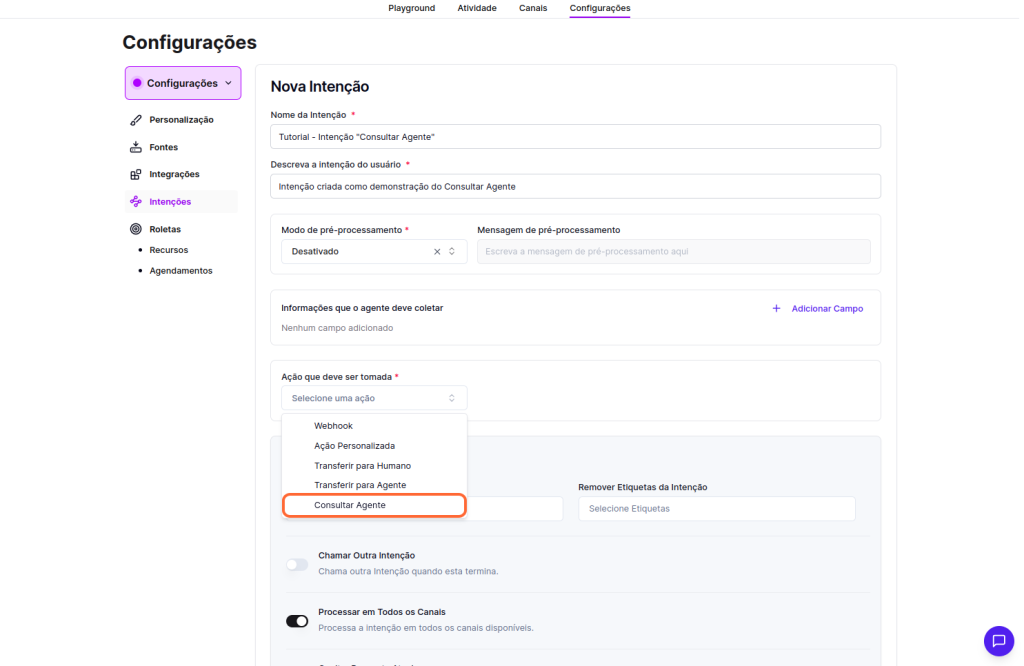The width and height of the screenshot is (1024, 666).
Task: Go to the Canais tab
Action: point(533,8)
